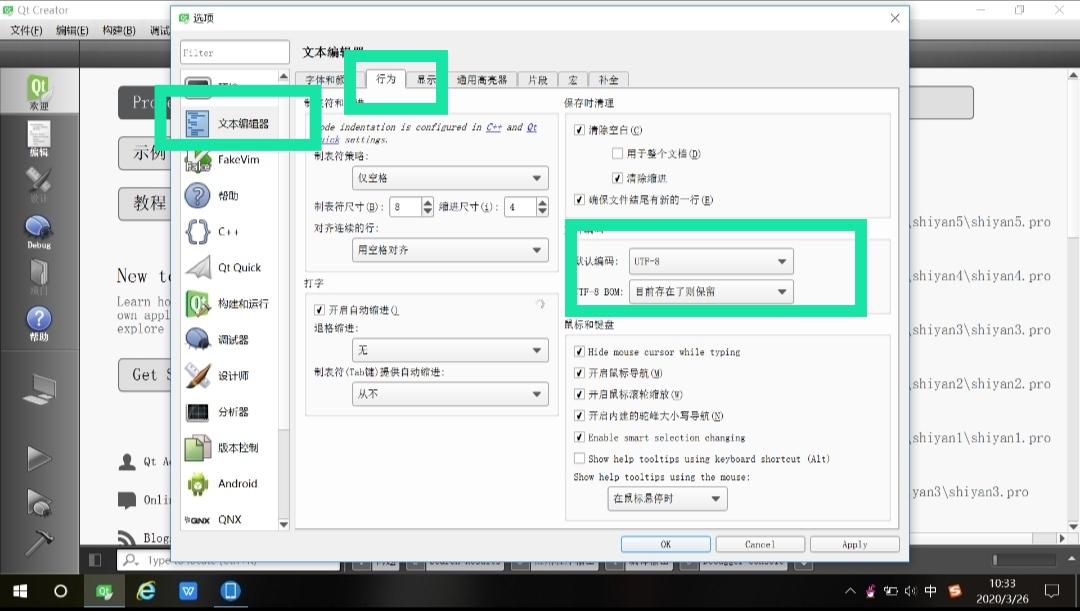Open Windows notification center icon
This screenshot has width=1080, height=611.
click(1052, 591)
